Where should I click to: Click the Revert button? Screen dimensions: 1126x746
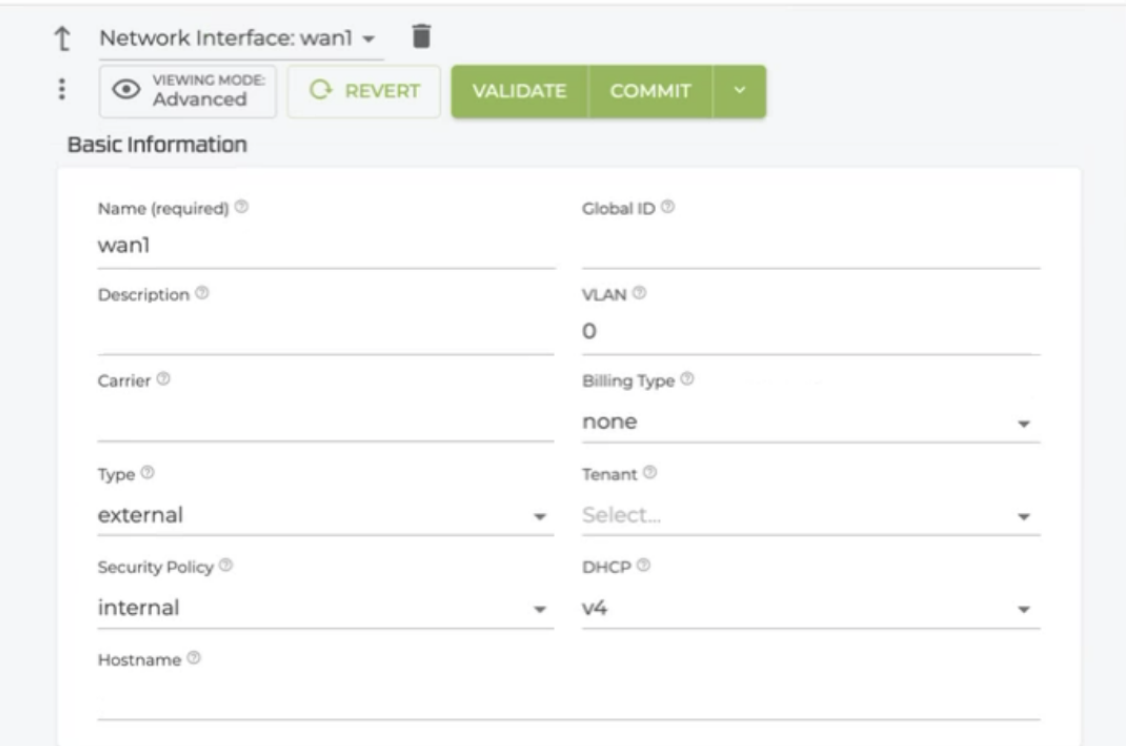(x=364, y=91)
